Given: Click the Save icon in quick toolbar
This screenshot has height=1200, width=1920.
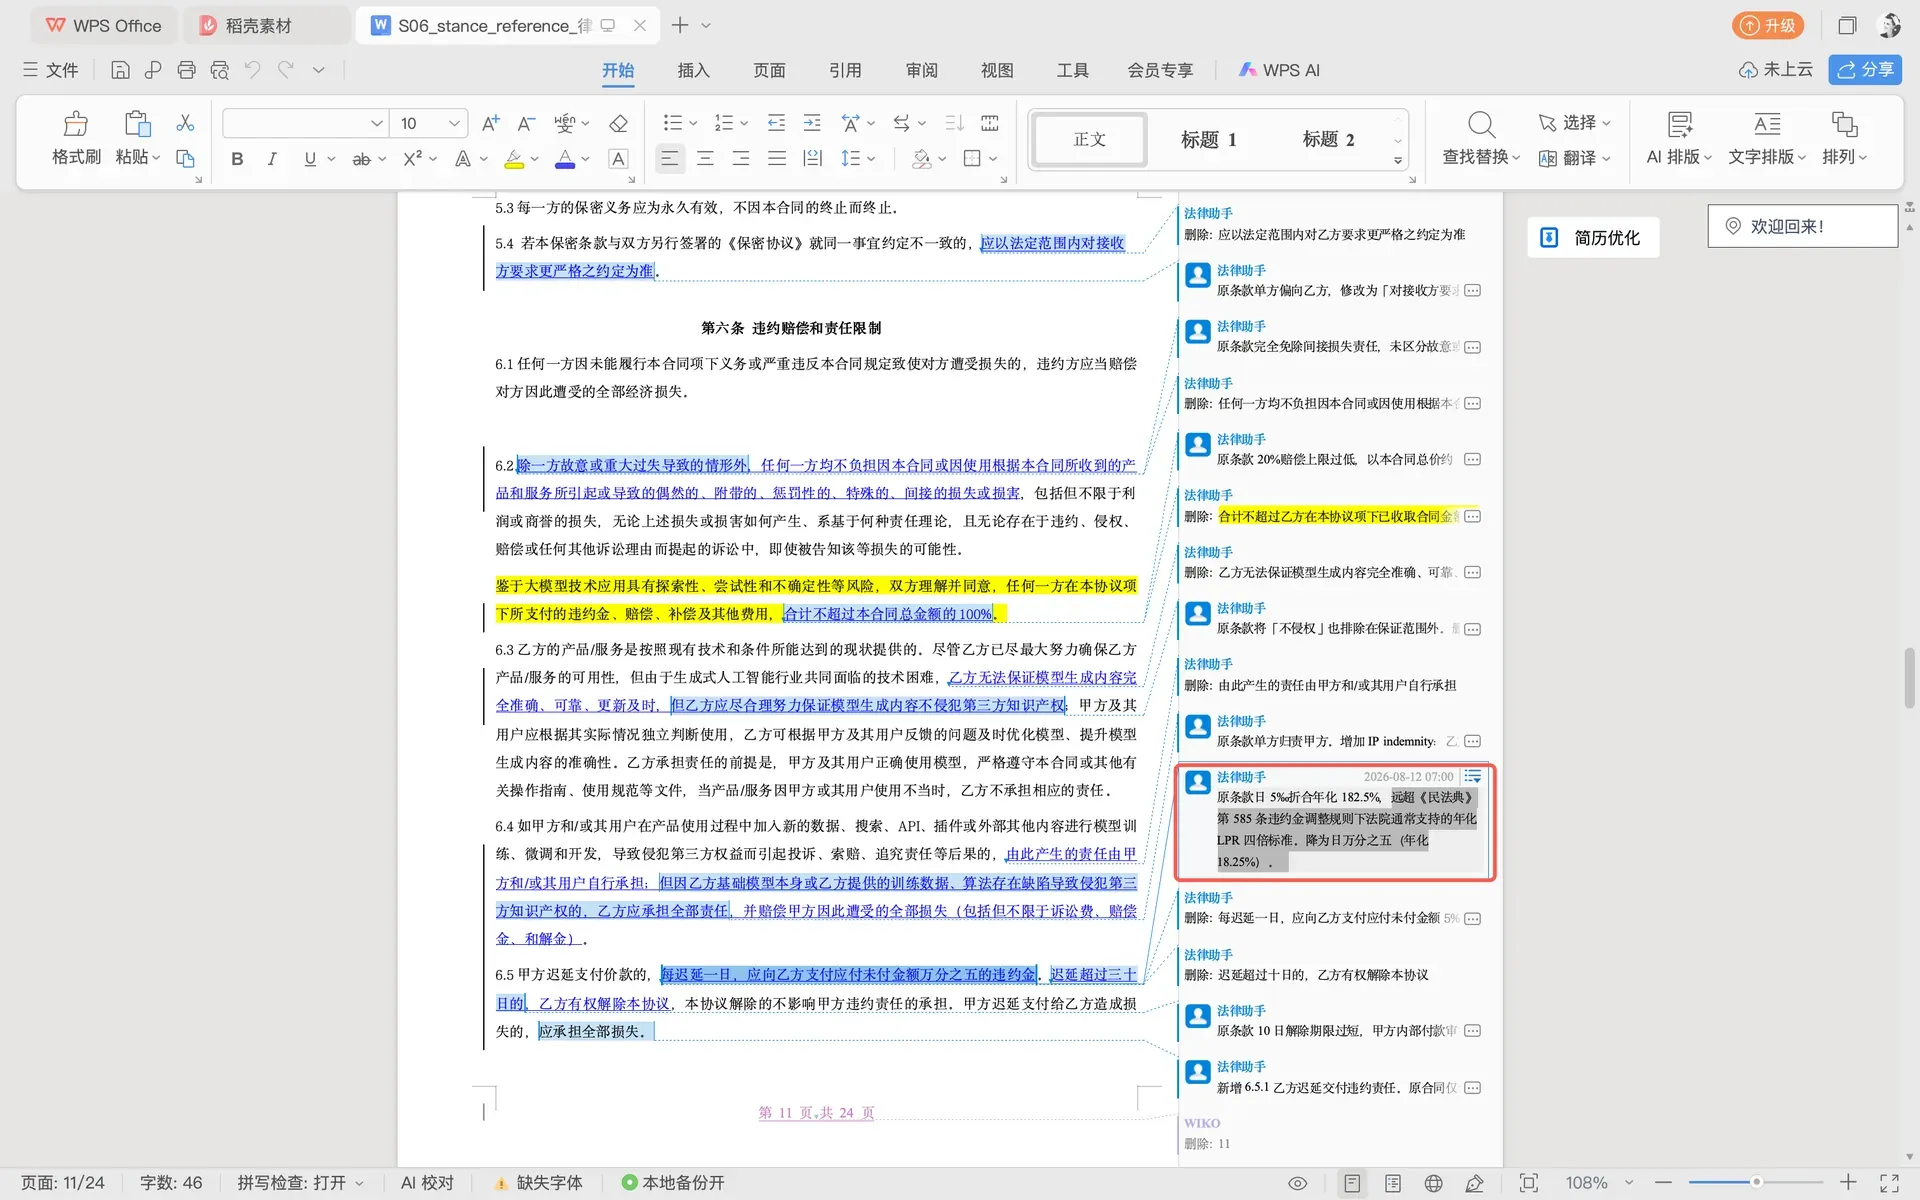Looking at the screenshot, I should click(120, 70).
